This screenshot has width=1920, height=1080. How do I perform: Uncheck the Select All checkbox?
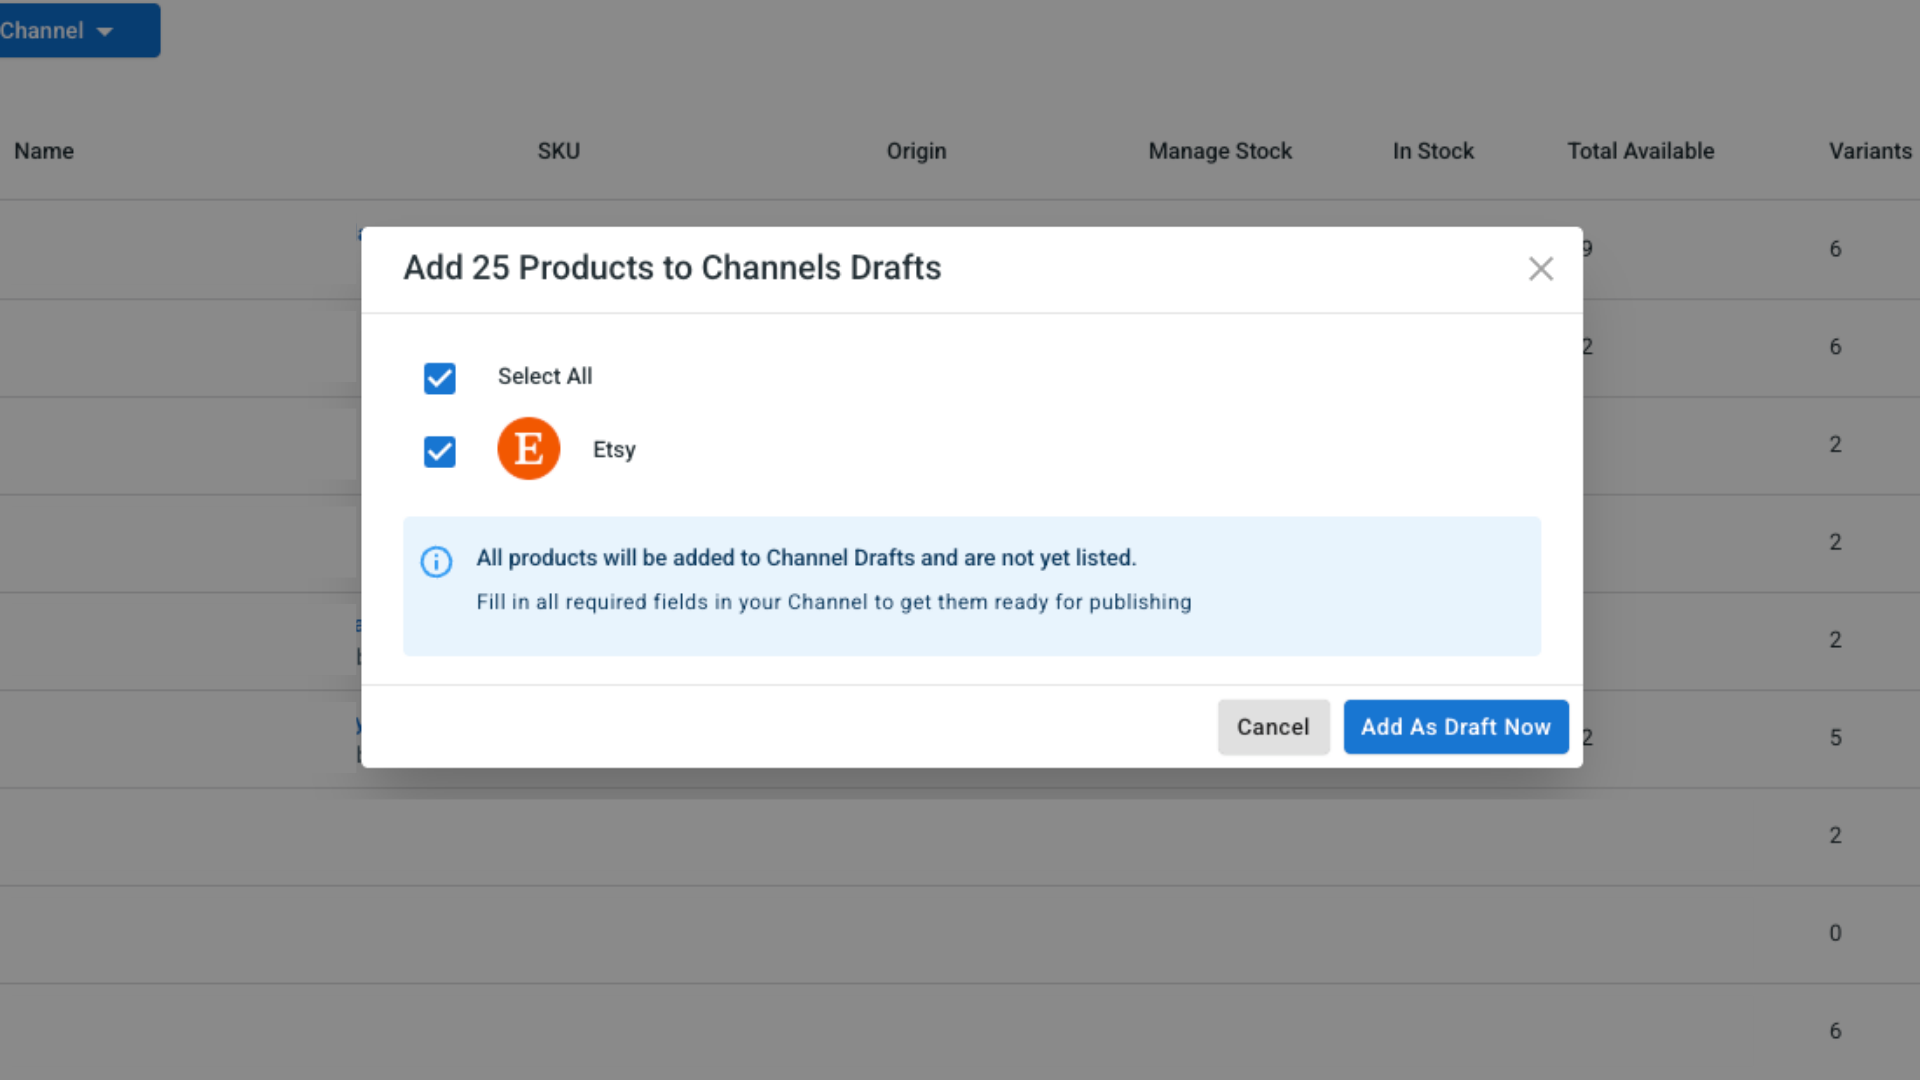click(439, 378)
